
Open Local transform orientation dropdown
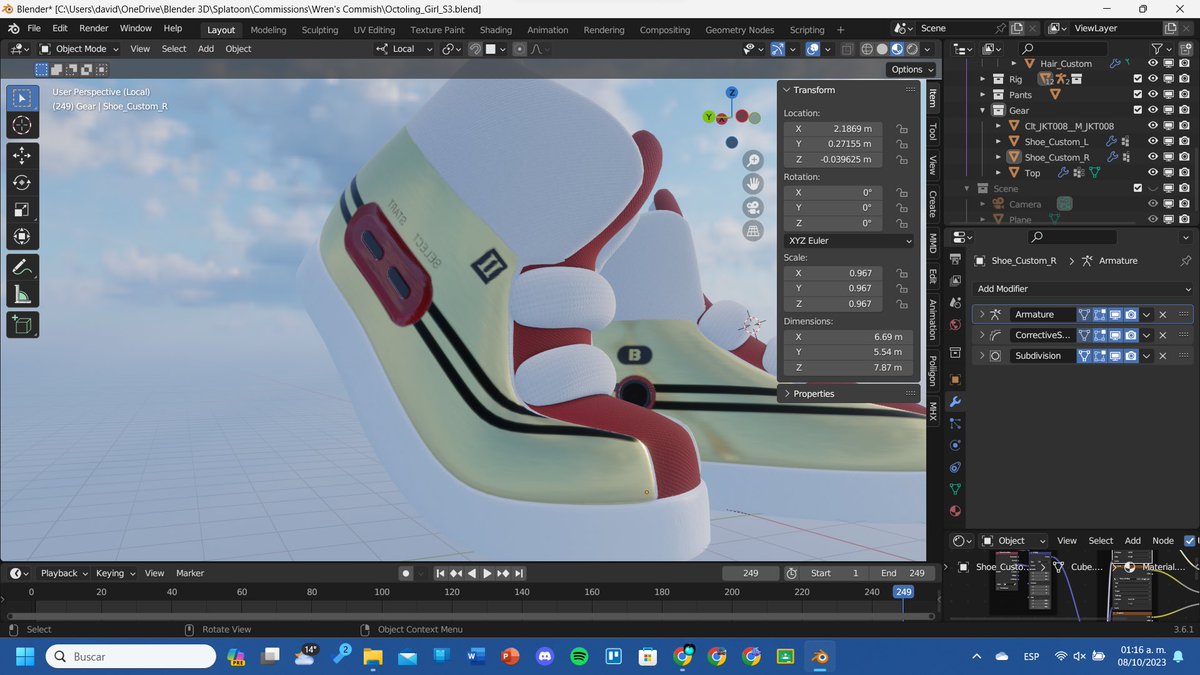(403, 49)
